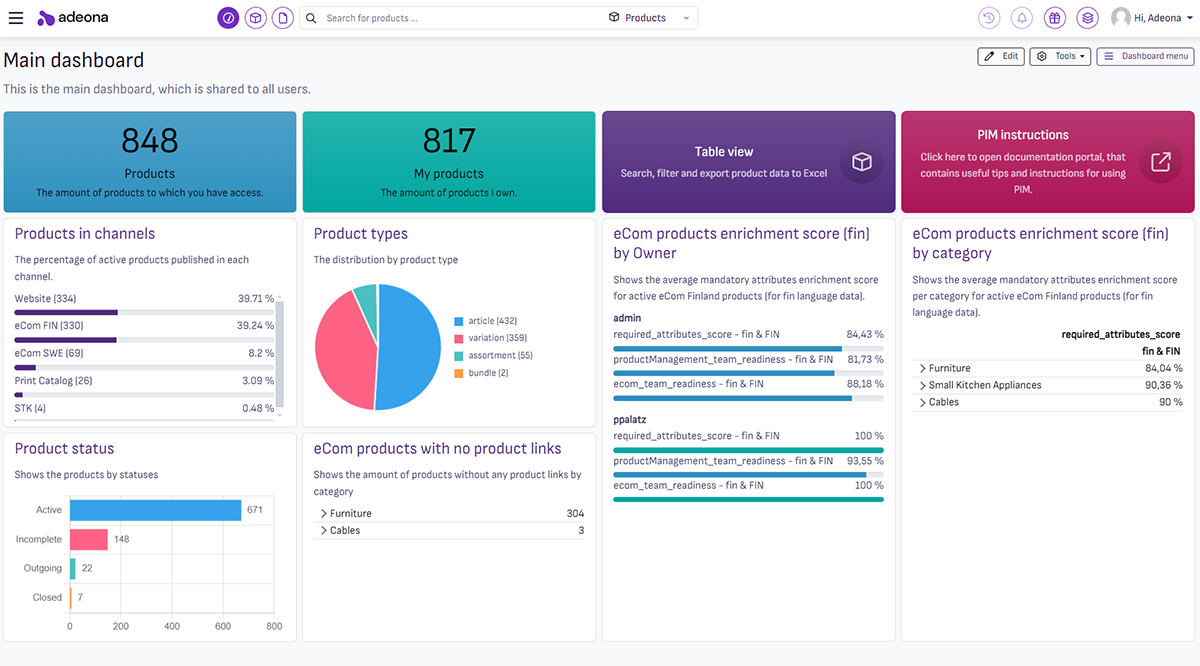
Task: Click the document page icon in top bar
Action: pyautogui.click(x=283, y=18)
